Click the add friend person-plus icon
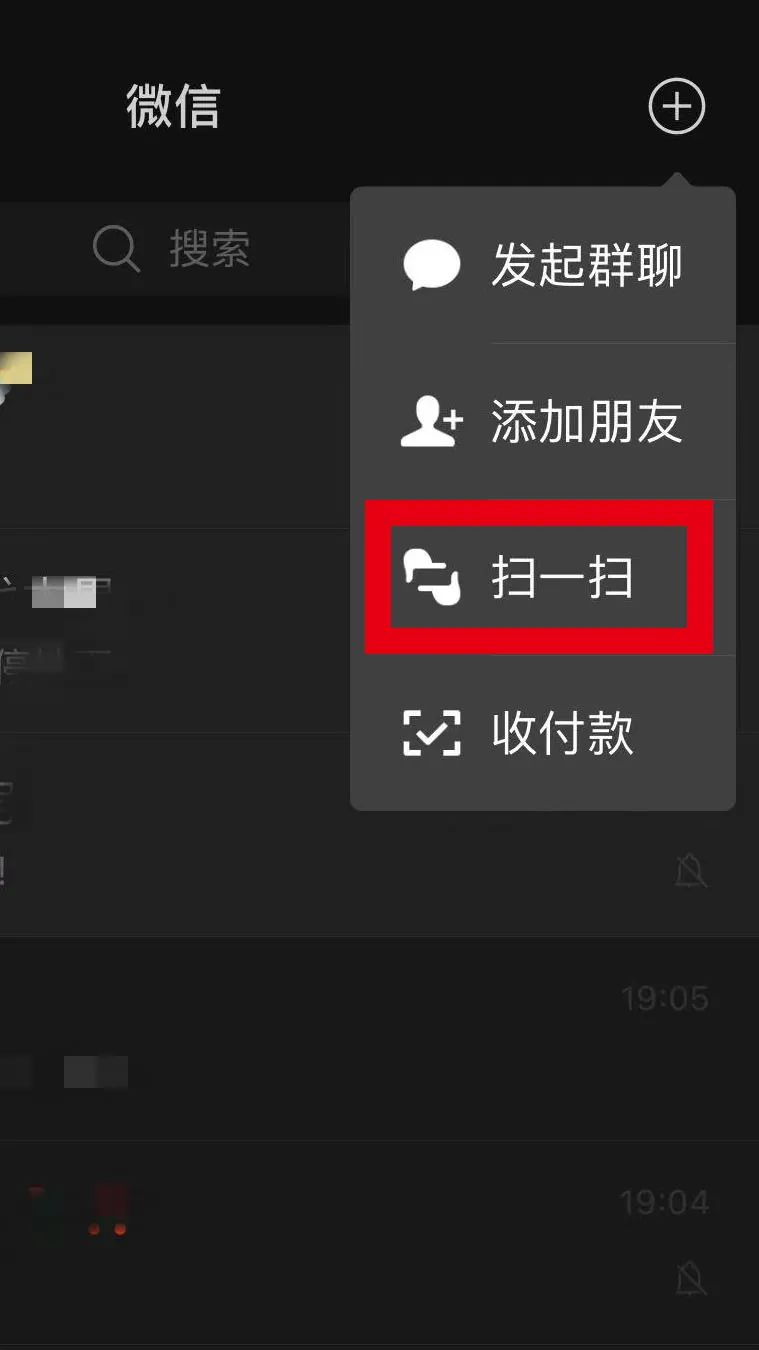Image resolution: width=759 pixels, height=1350 pixels. pyautogui.click(x=431, y=421)
